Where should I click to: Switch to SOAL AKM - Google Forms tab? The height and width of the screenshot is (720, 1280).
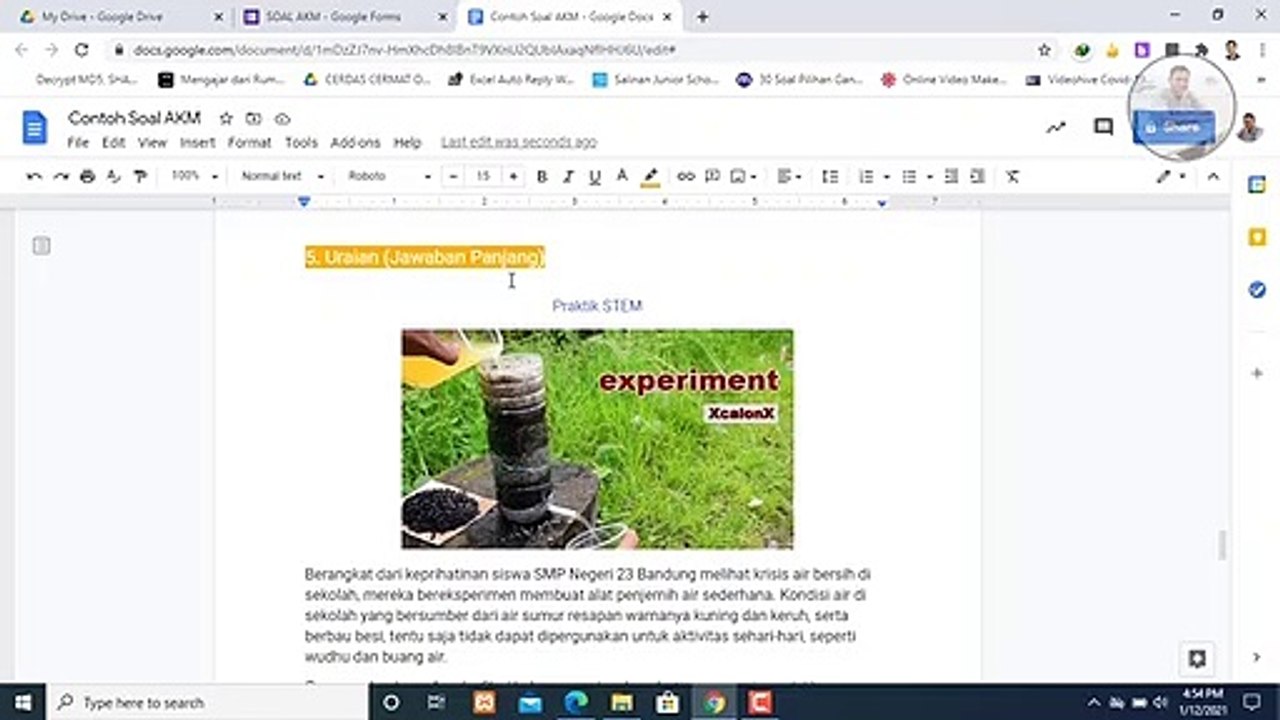pos(345,17)
